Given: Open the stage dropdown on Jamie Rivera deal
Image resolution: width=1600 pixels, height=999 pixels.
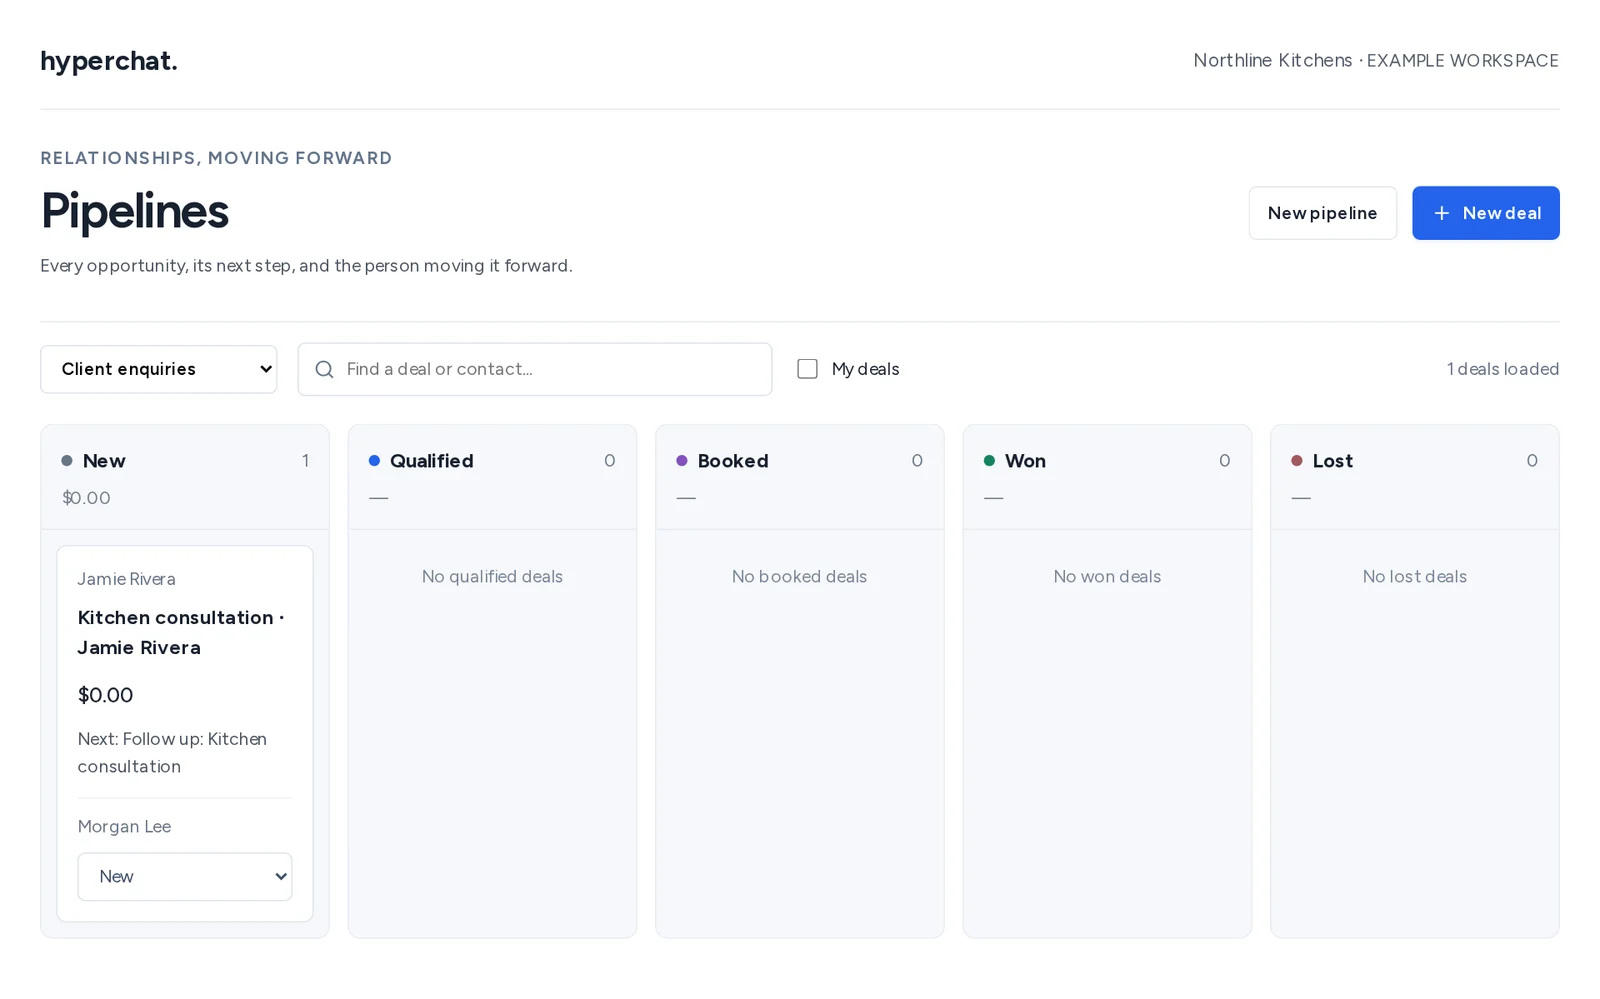Looking at the screenshot, I should coord(185,877).
